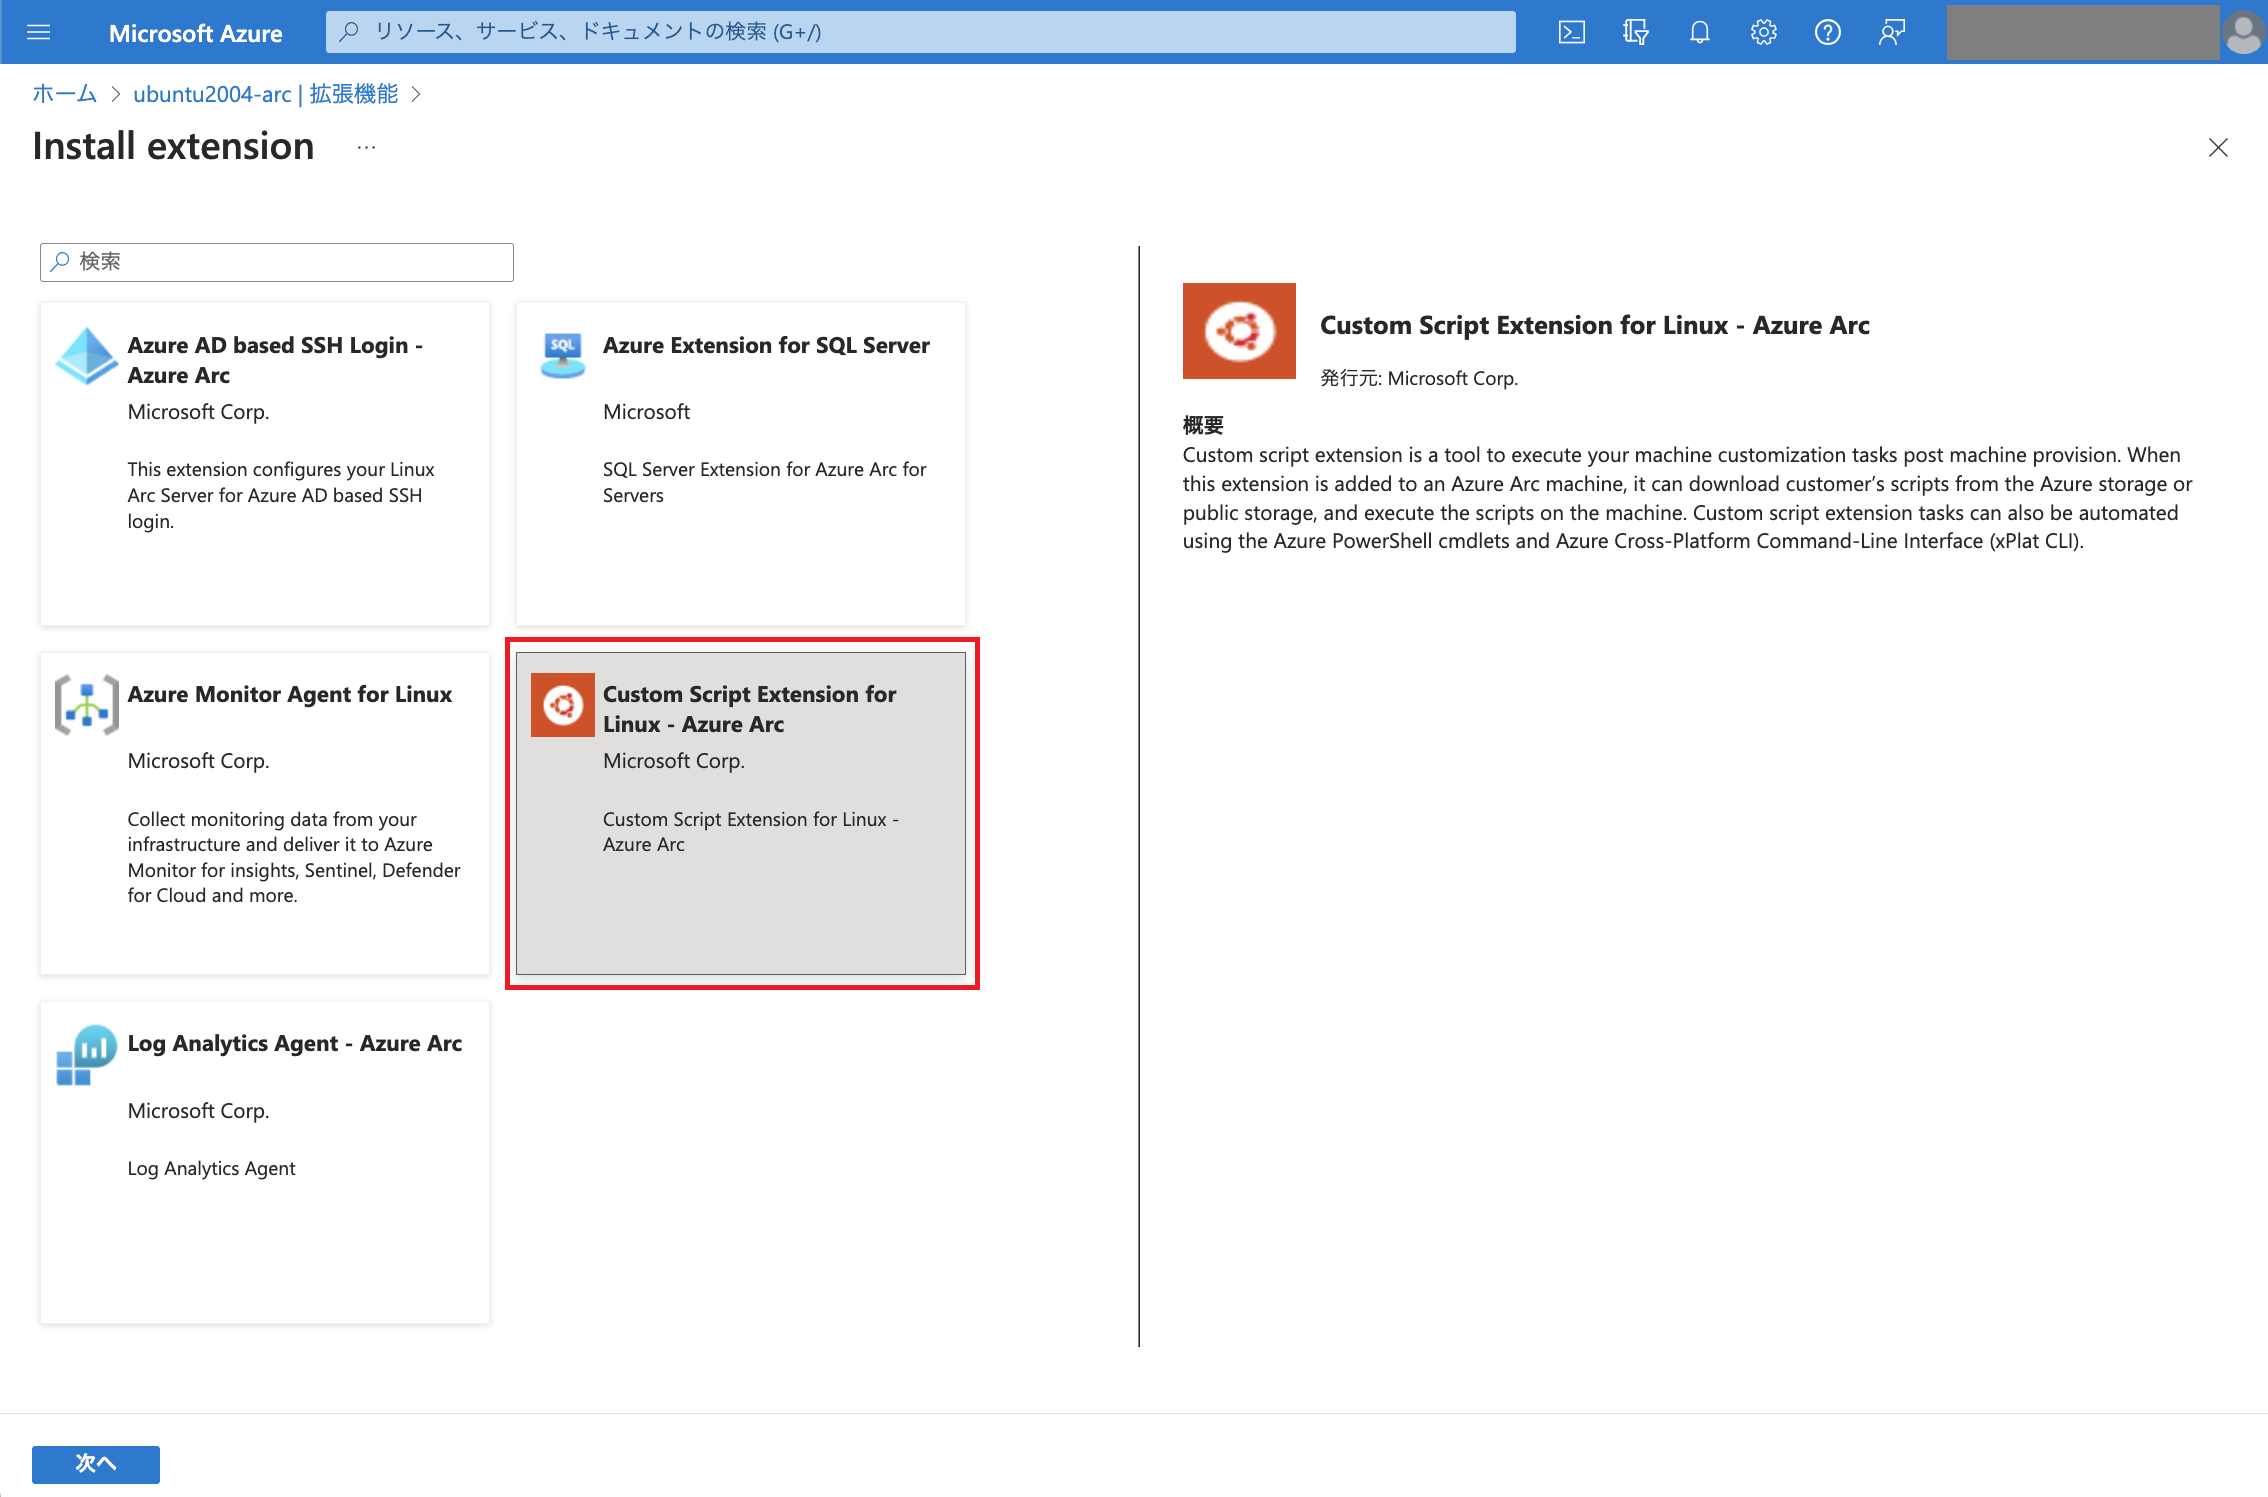2268x1497 pixels.
Task: Open the ellipsis menu beside Install extension
Action: pyautogui.click(x=367, y=147)
